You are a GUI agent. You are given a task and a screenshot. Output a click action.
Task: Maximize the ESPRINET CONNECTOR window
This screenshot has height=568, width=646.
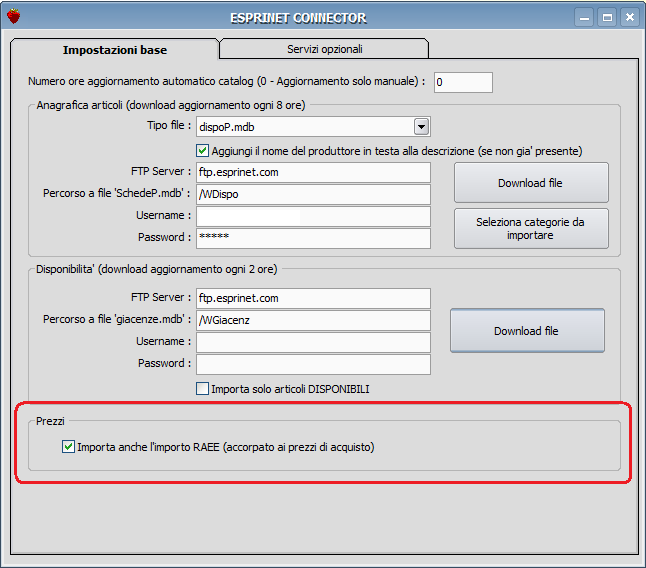[607, 18]
